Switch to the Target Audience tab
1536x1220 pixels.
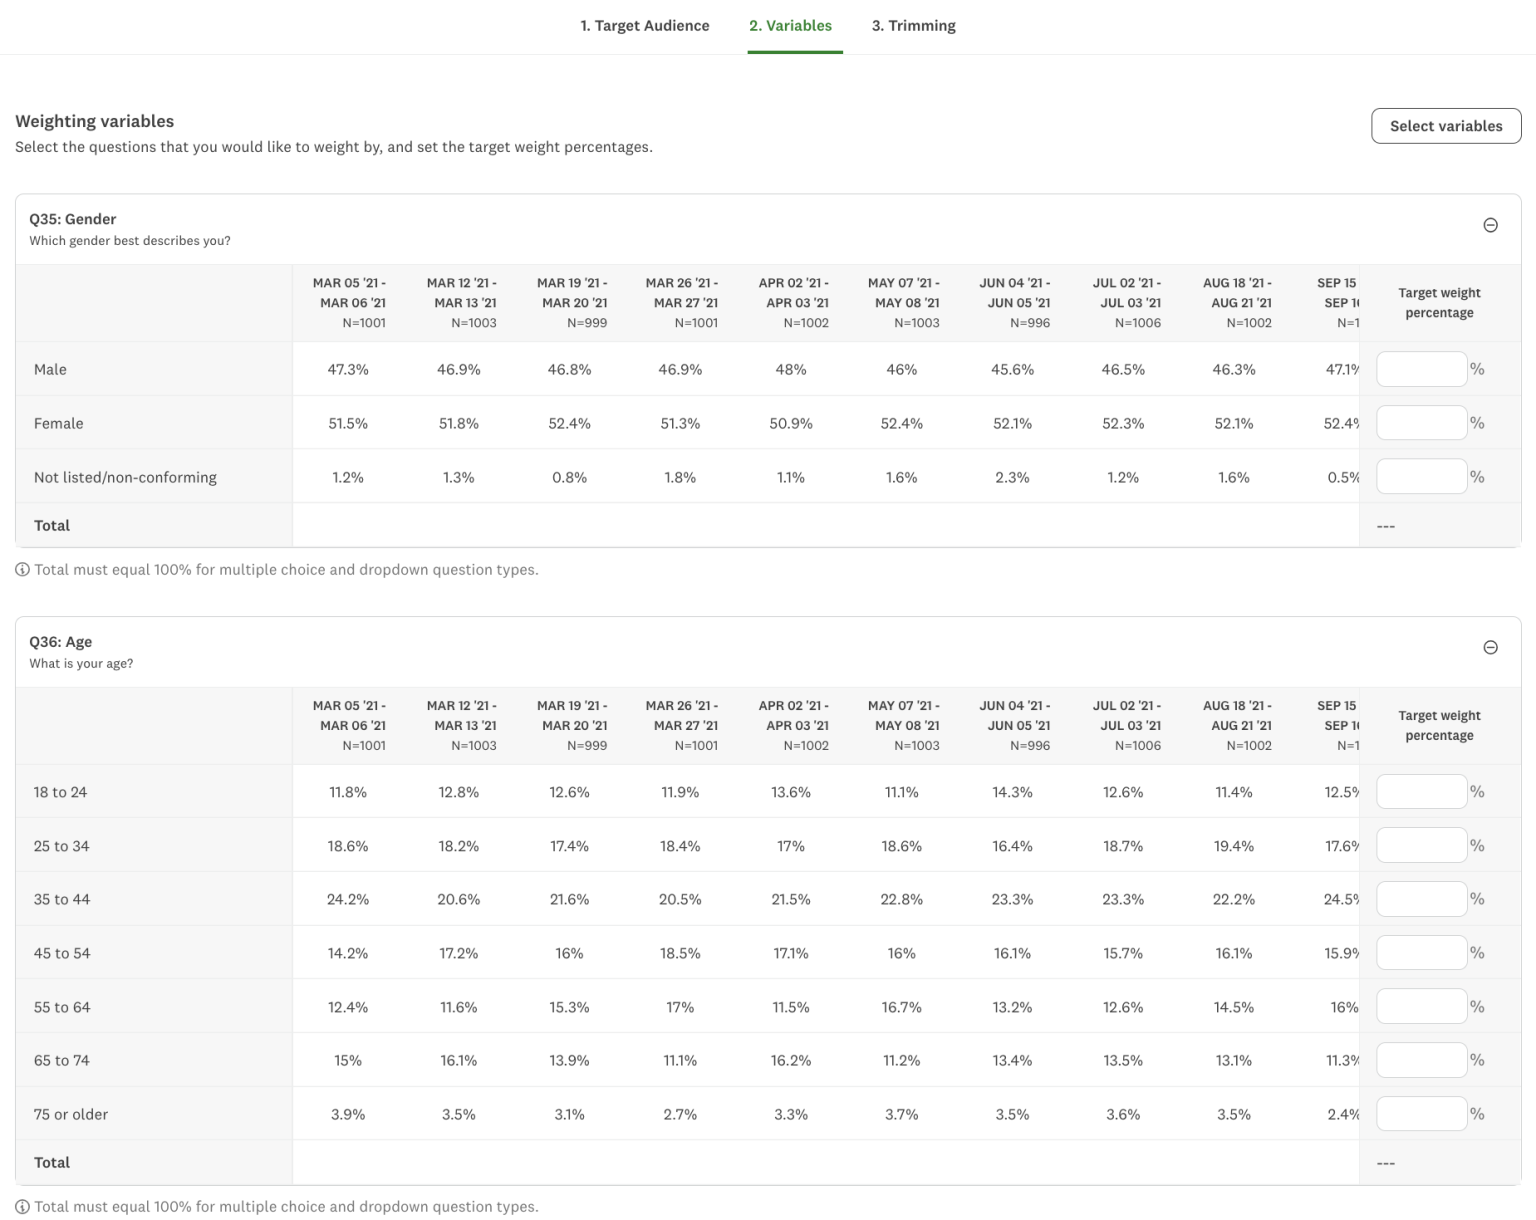point(644,25)
